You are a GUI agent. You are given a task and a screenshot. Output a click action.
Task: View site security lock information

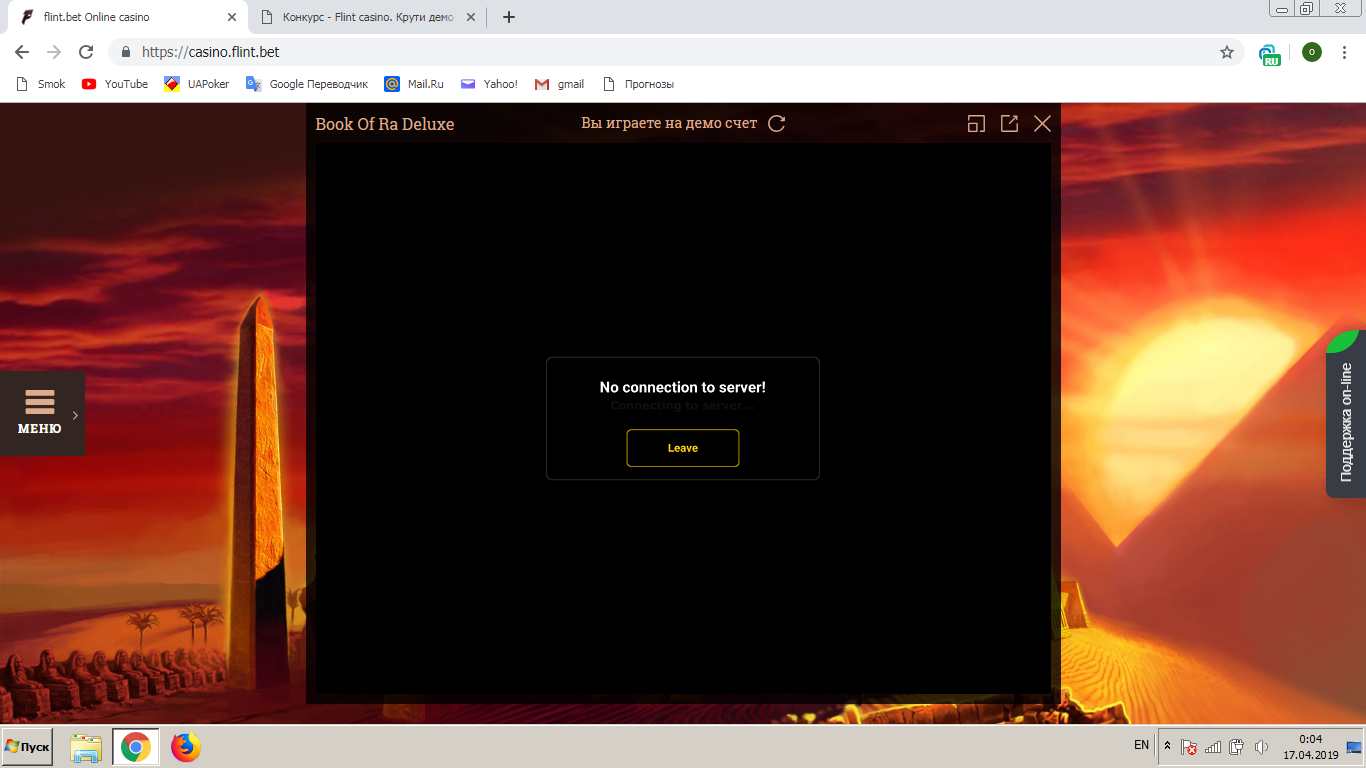[x=126, y=52]
